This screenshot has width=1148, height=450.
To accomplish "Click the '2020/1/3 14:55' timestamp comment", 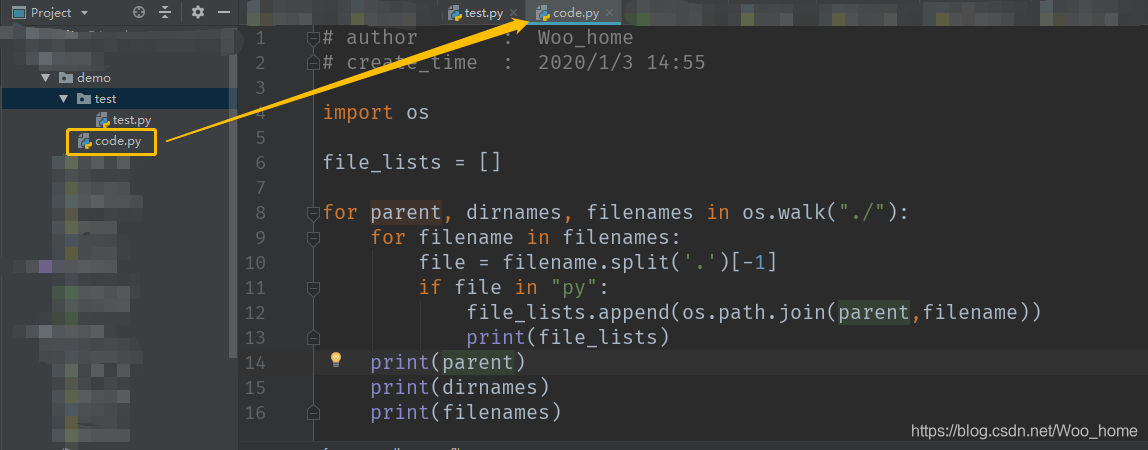I will [622, 63].
